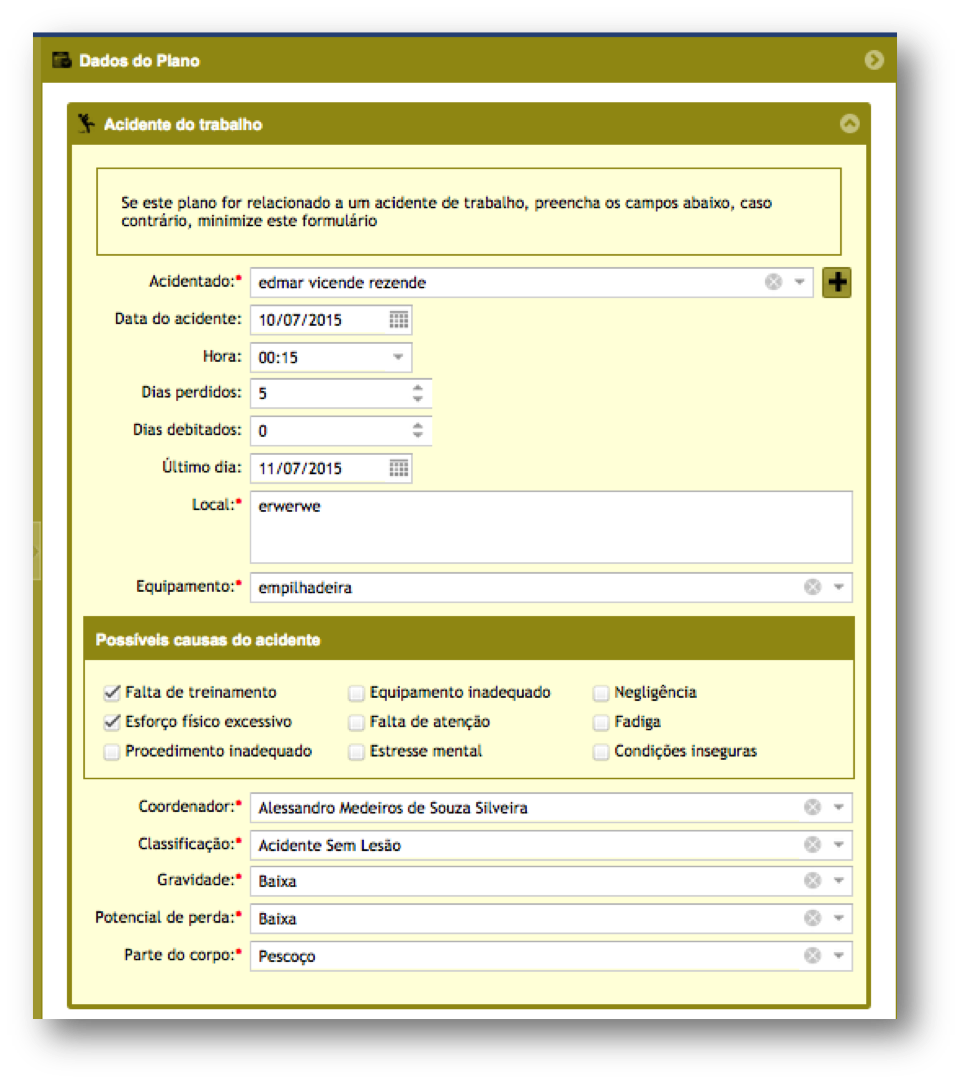This screenshot has height=1084, width=962.
Task: Uncheck Esforço físico excessivo
Action: click(x=111, y=722)
